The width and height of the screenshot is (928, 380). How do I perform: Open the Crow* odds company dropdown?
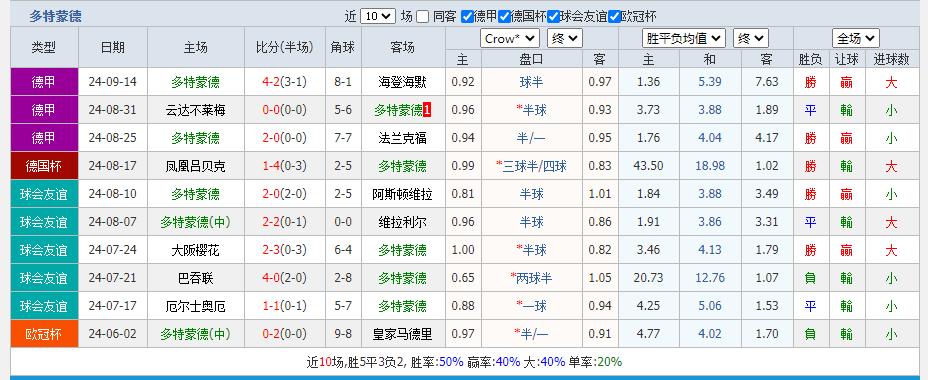[510, 38]
